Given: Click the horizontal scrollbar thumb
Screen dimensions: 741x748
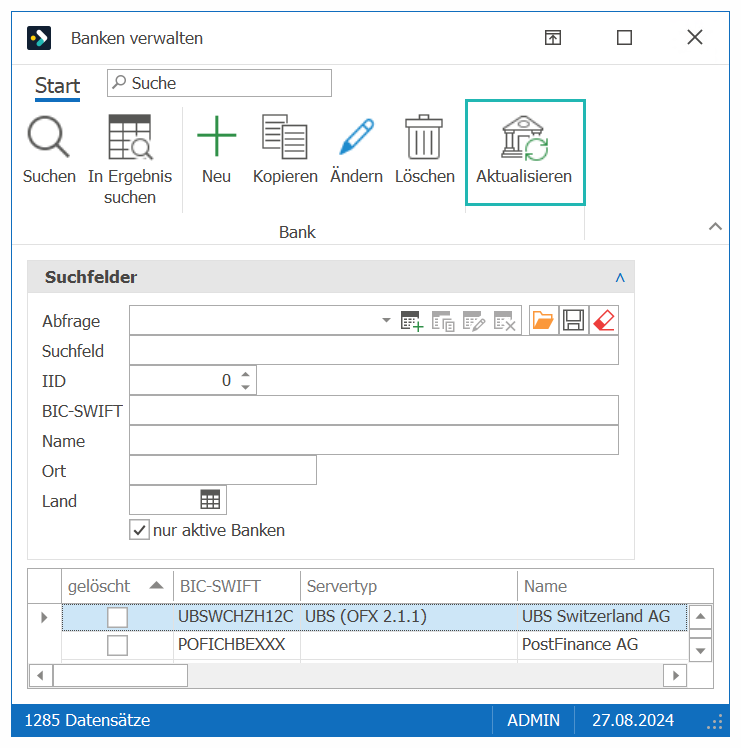Looking at the screenshot, I should coord(120,675).
